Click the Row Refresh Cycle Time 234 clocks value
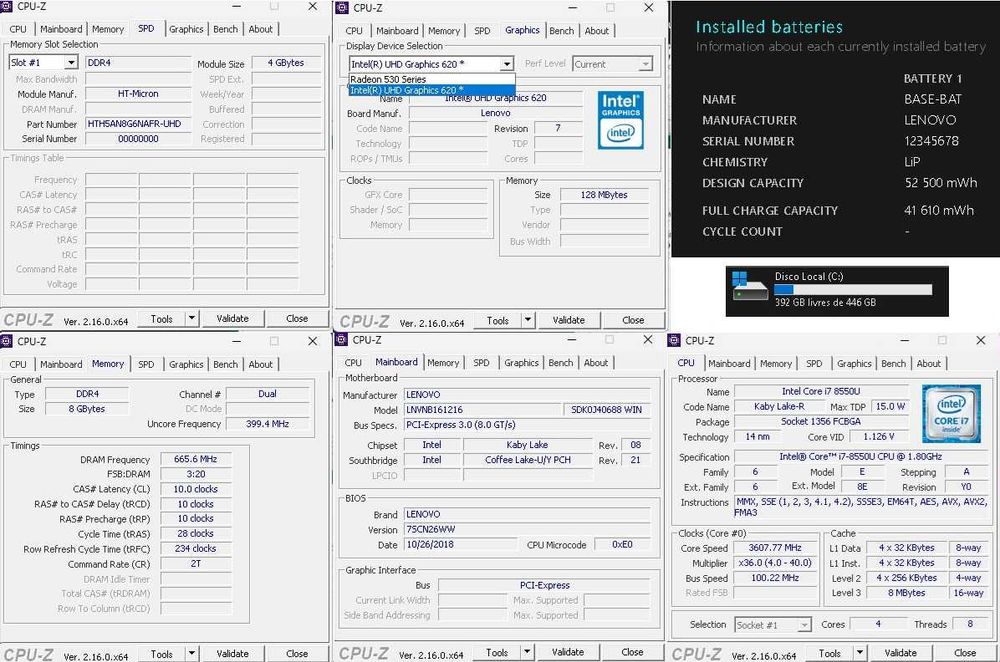 196,548
